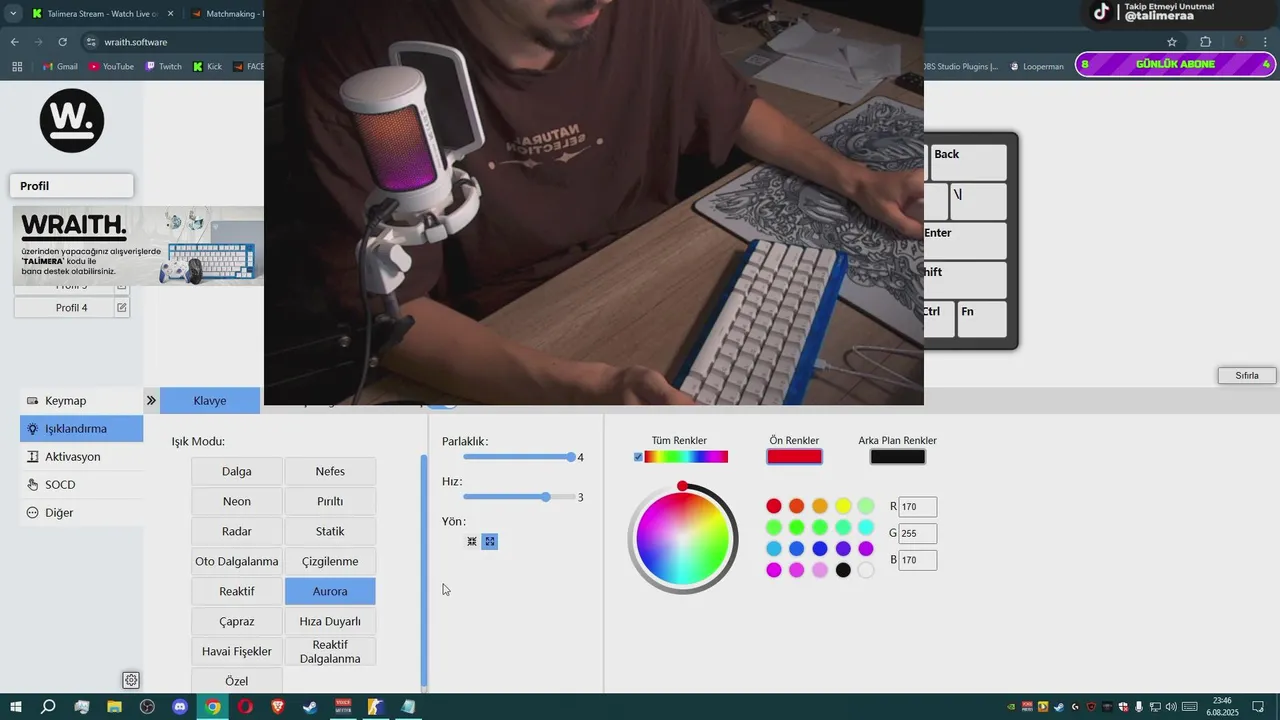Open Windows Start menu
The image size is (1280, 720).
pos(16,707)
